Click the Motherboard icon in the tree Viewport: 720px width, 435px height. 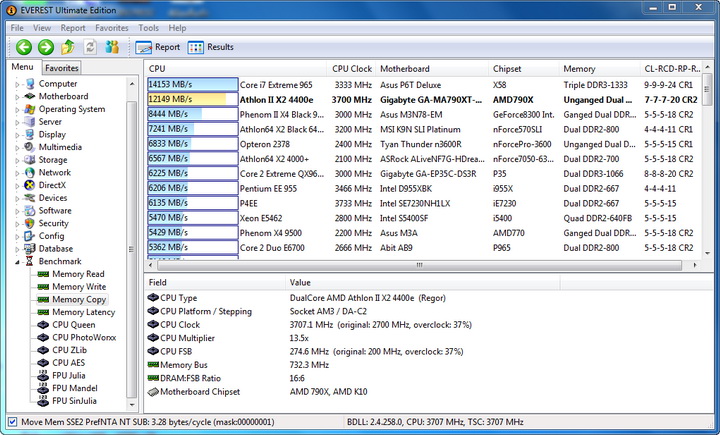pos(30,96)
